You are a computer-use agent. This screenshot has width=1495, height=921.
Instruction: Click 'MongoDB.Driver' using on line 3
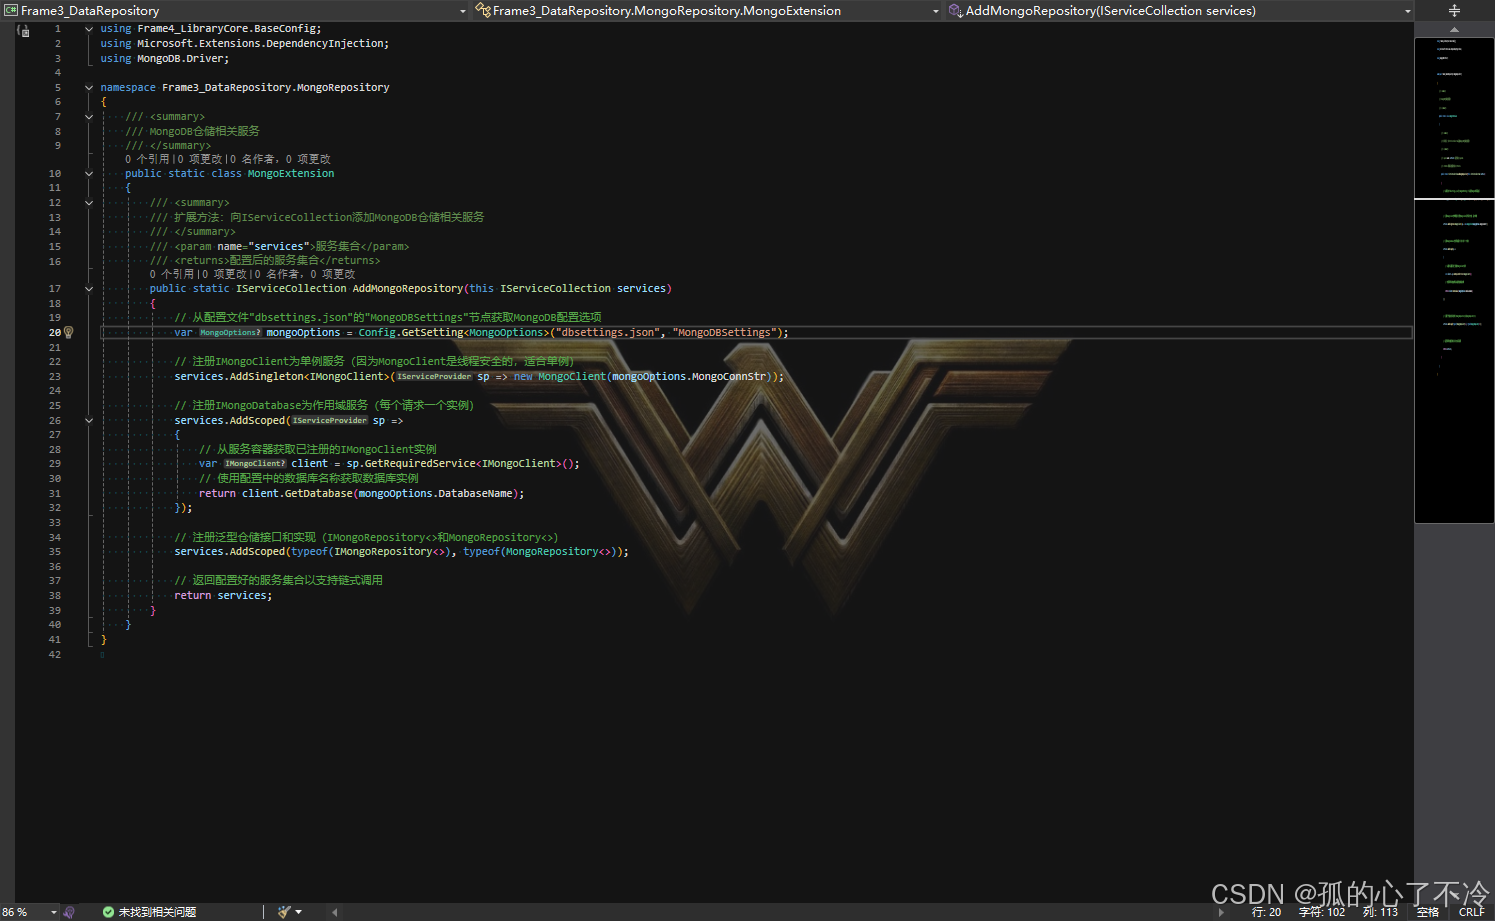[180, 59]
